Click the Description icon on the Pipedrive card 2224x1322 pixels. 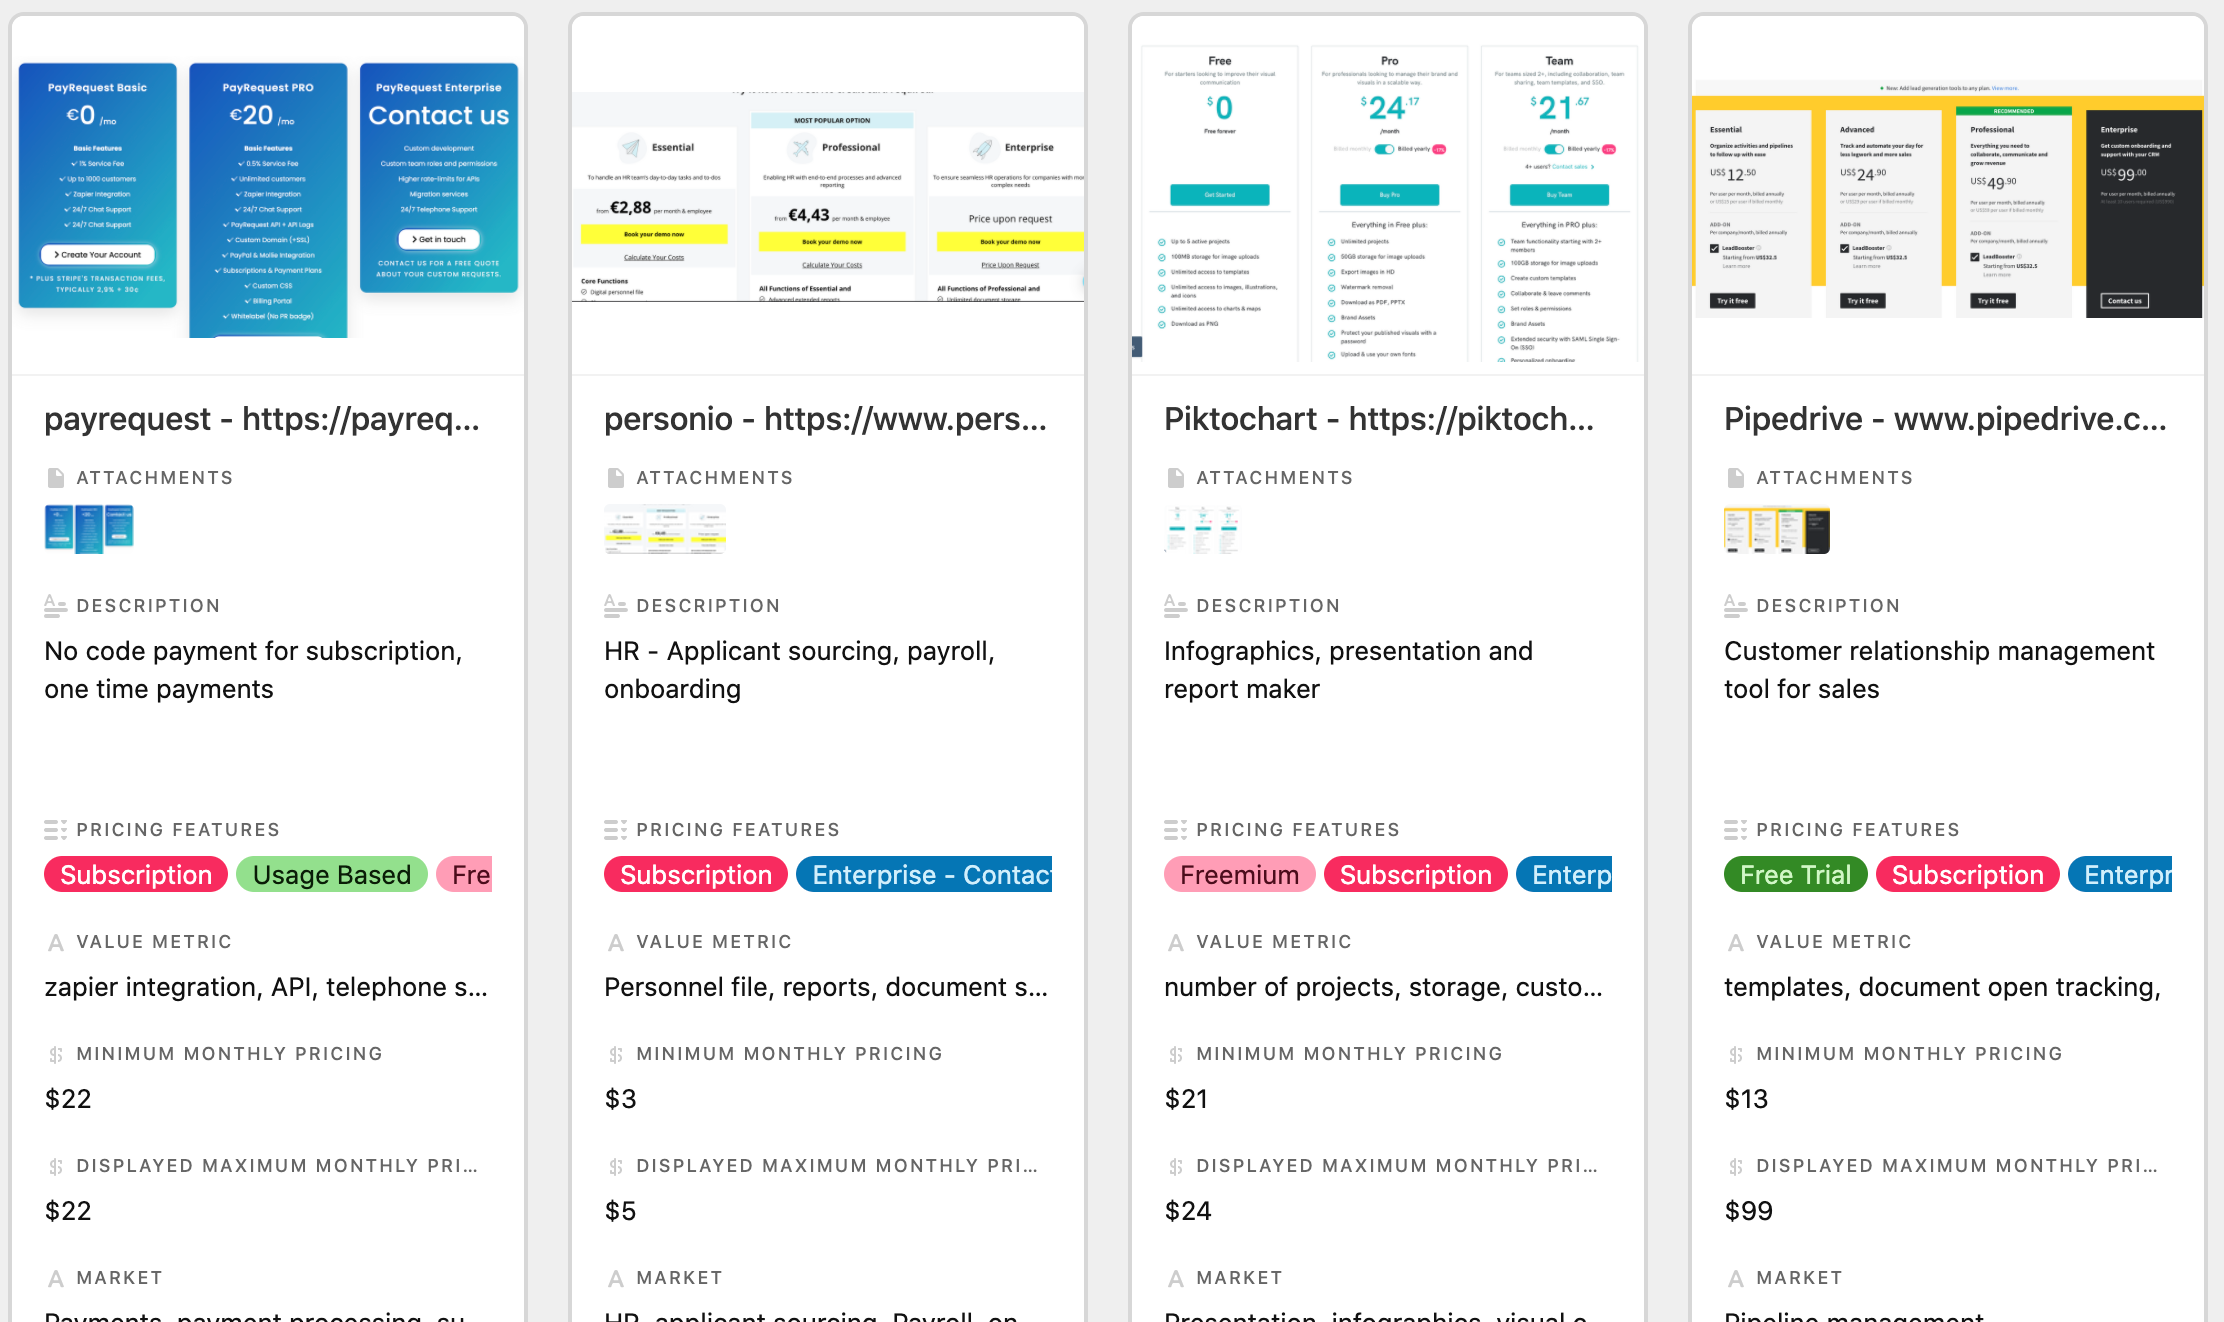(x=1736, y=605)
